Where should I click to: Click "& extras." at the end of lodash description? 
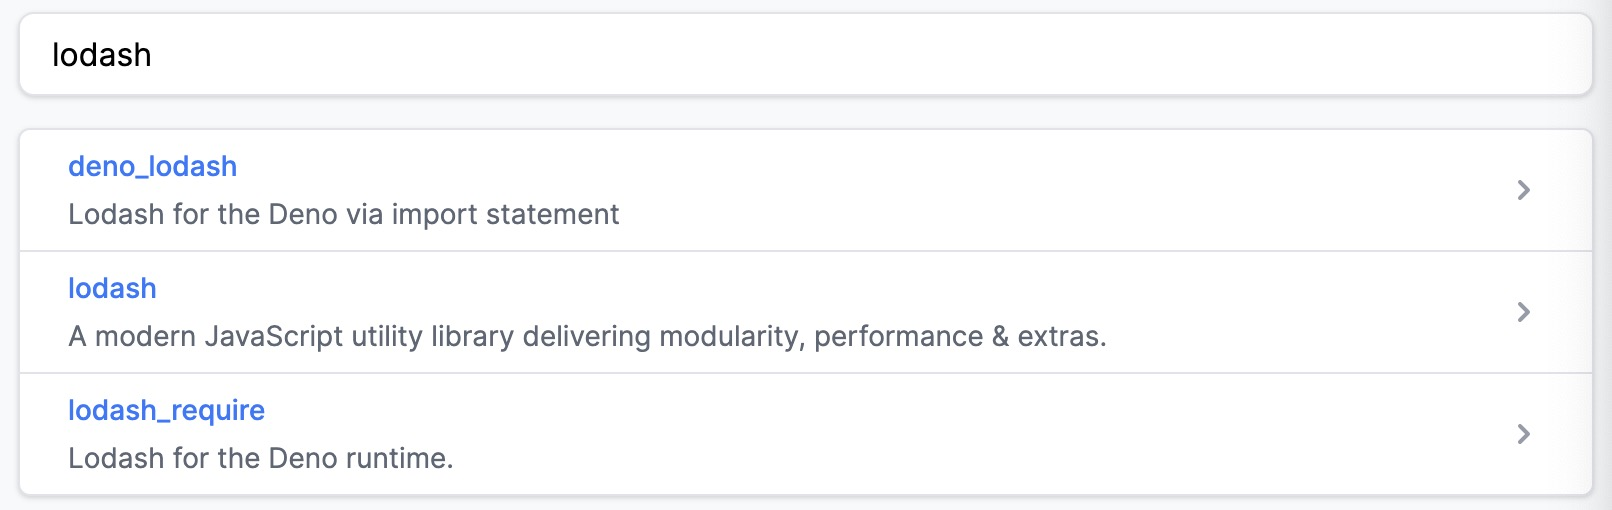1049,336
